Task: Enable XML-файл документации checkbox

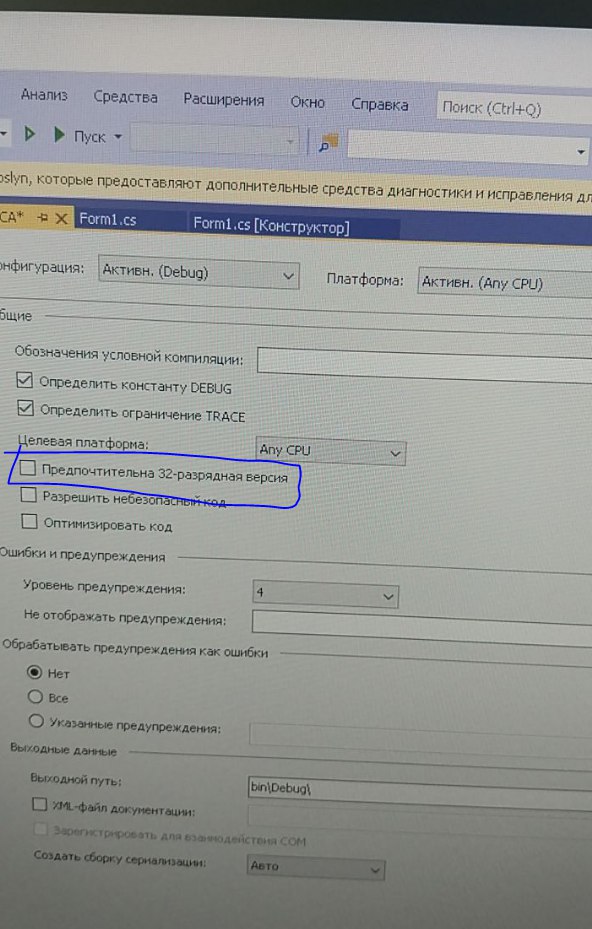Action: pos(39,804)
